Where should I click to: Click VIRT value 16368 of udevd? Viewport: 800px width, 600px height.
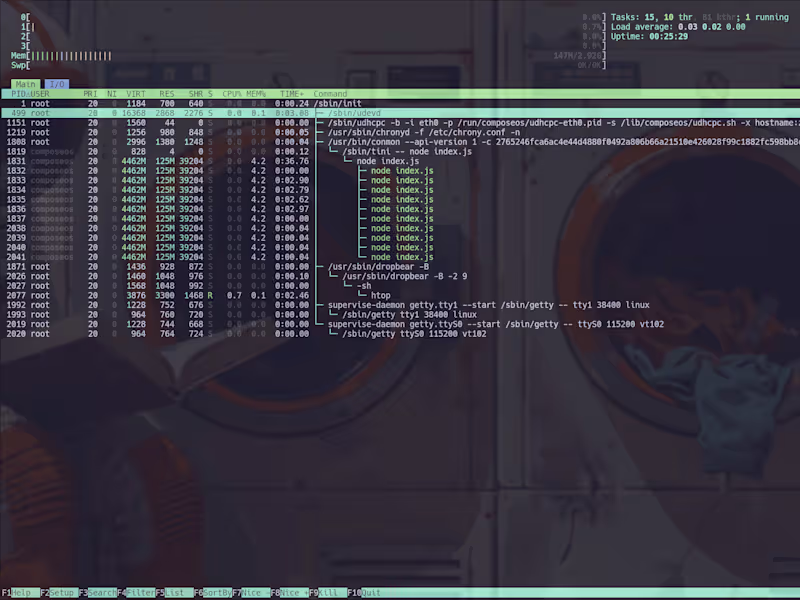tap(134, 113)
